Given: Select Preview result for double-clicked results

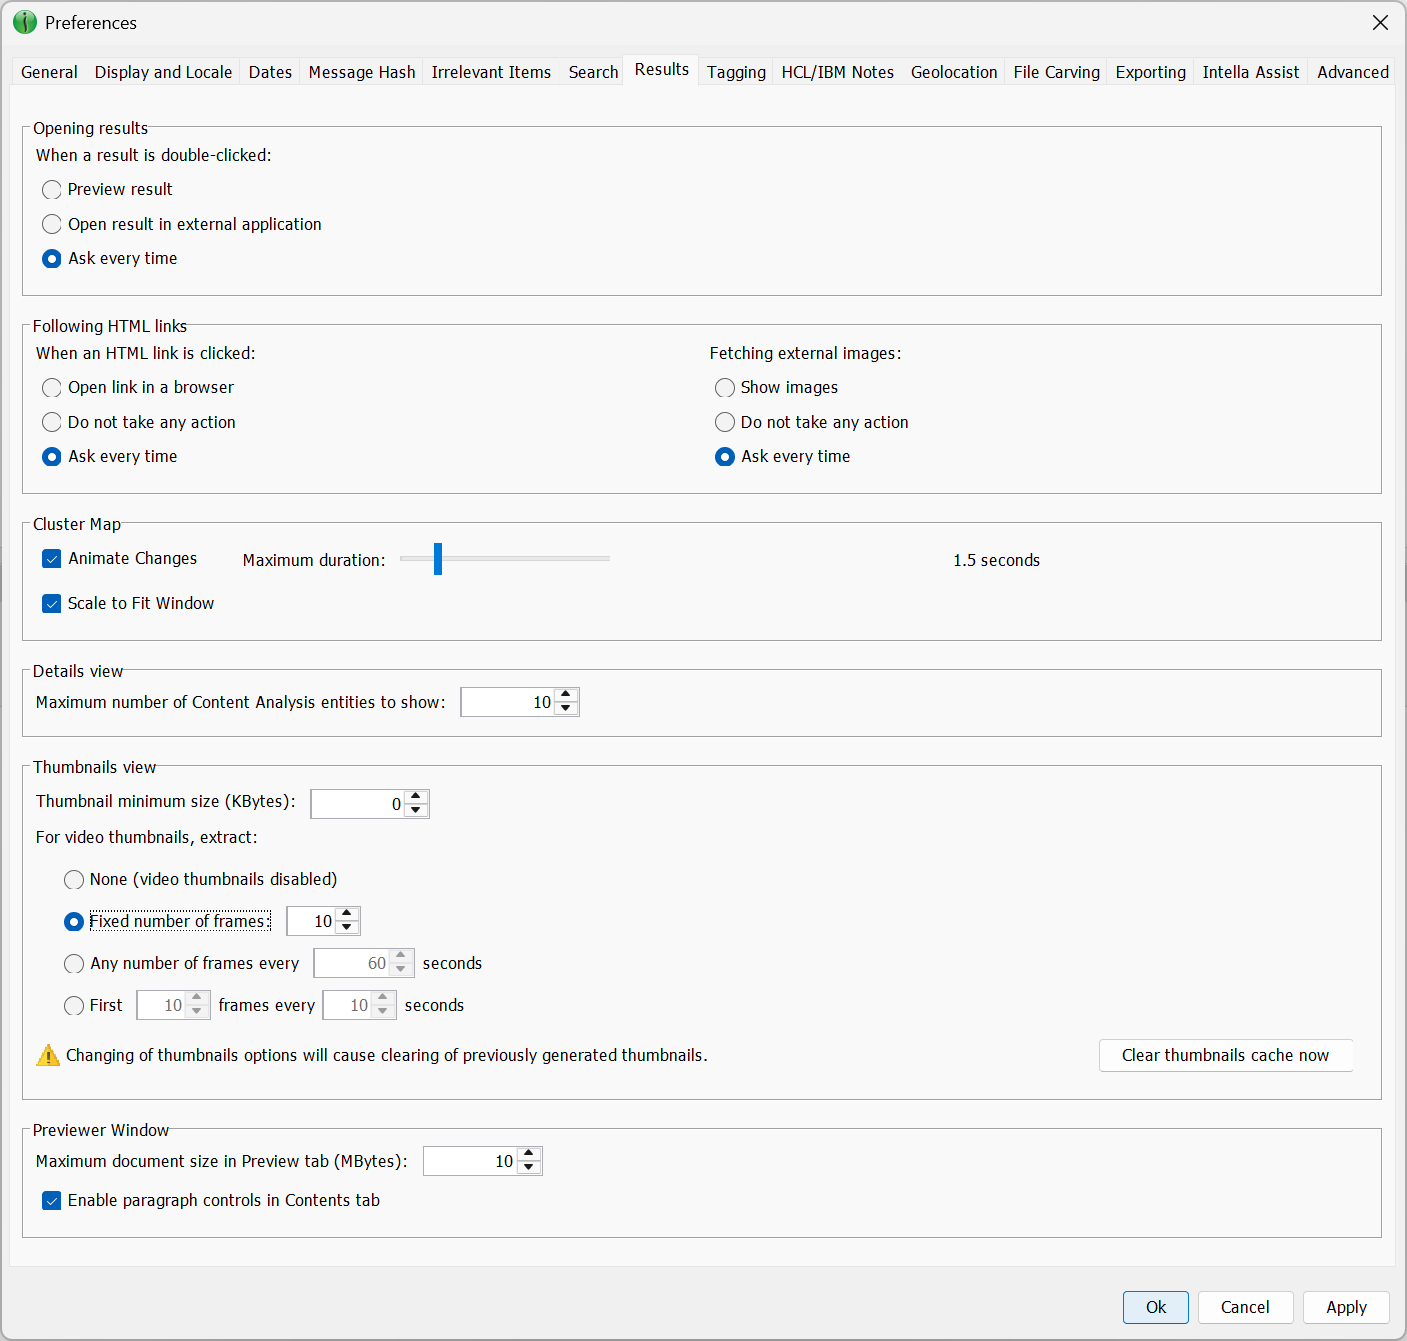Looking at the screenshot, I should (51, 189).
